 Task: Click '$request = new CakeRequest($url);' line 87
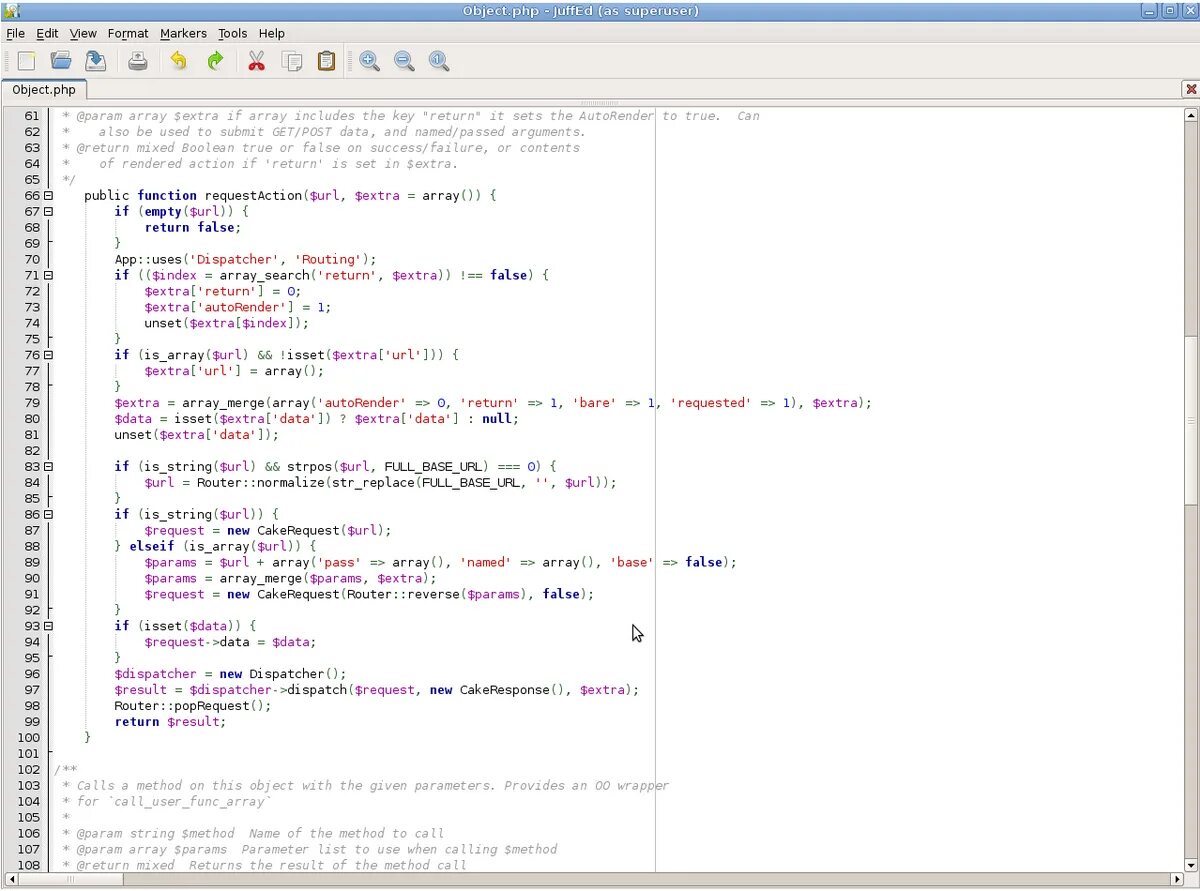268,531
